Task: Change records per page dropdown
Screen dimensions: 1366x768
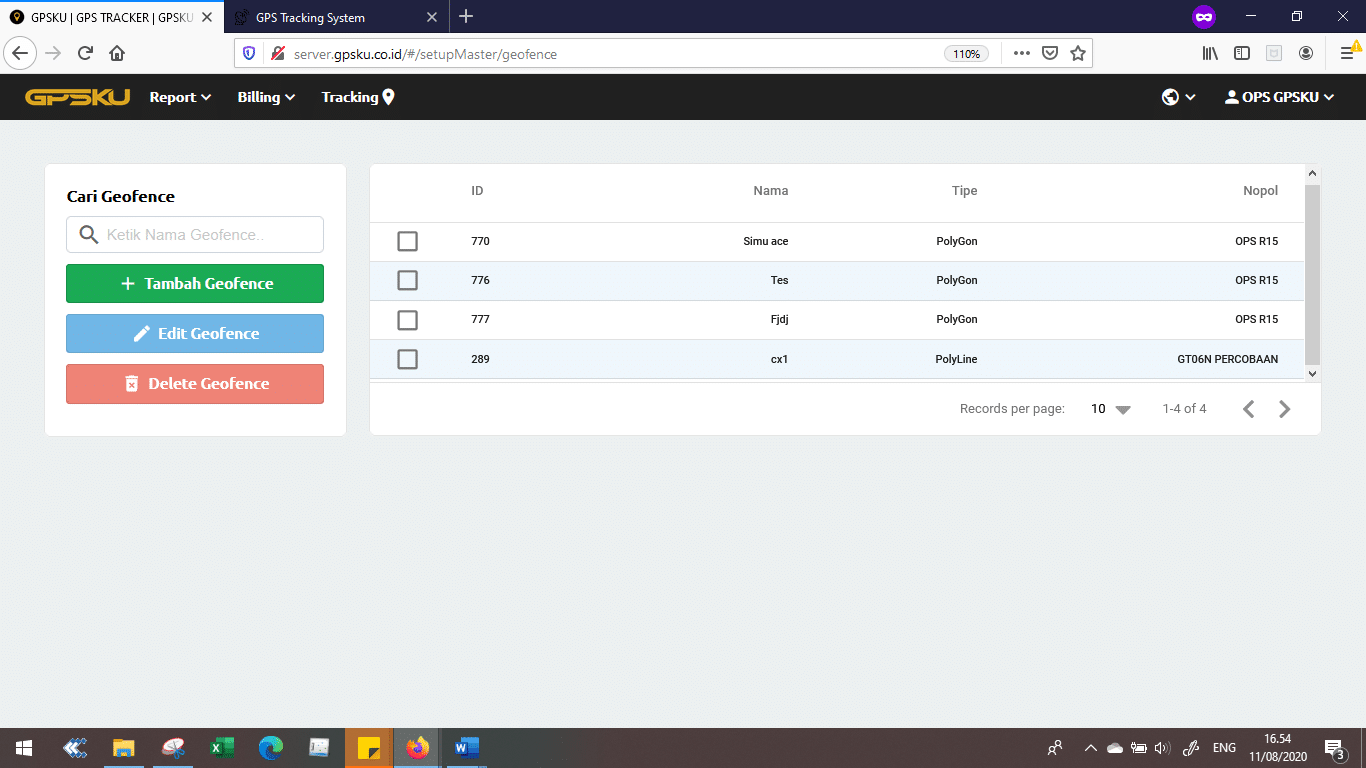Action: pos(1110,409)
